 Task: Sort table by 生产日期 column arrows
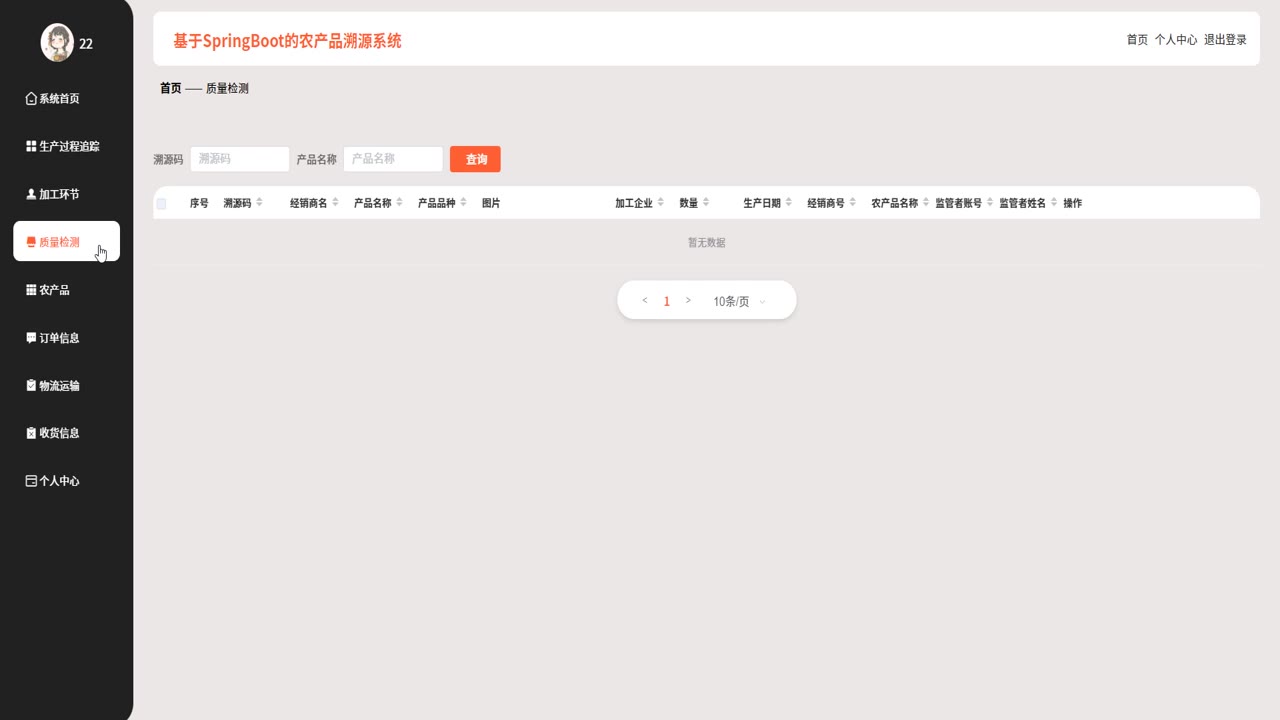click(788, 203)
